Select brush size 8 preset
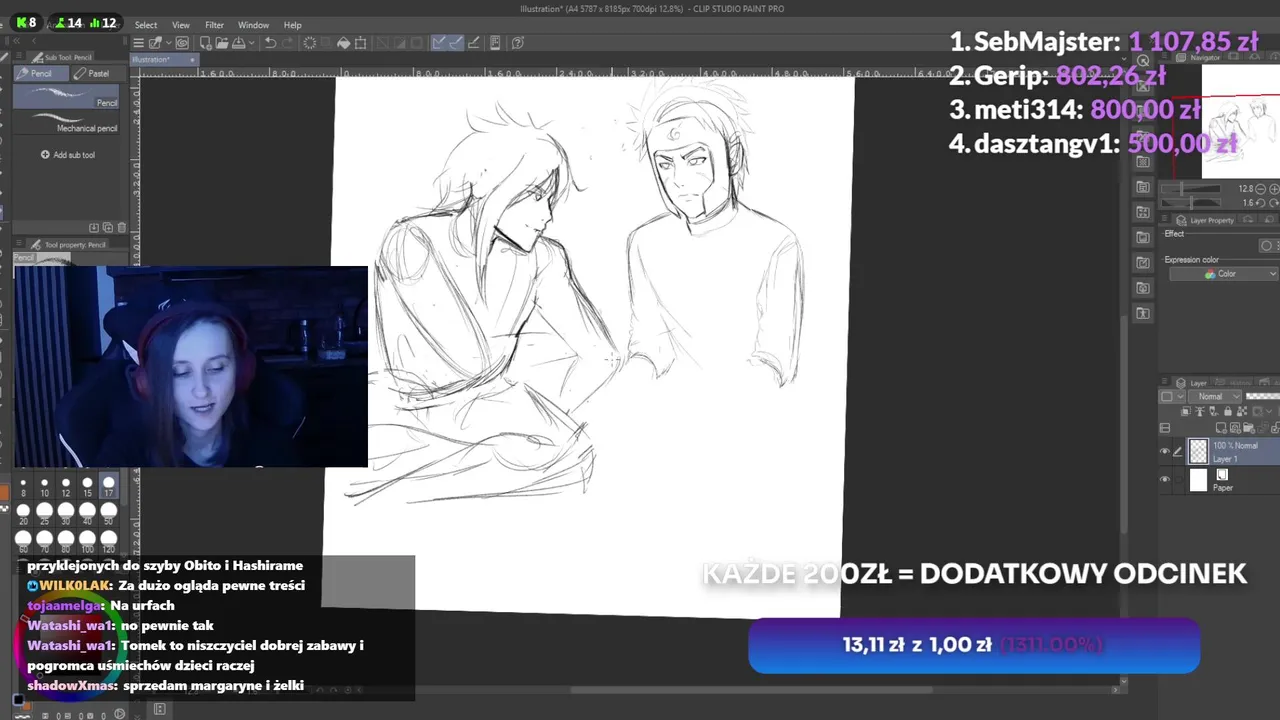1280x720 pixels. [23, 486]
